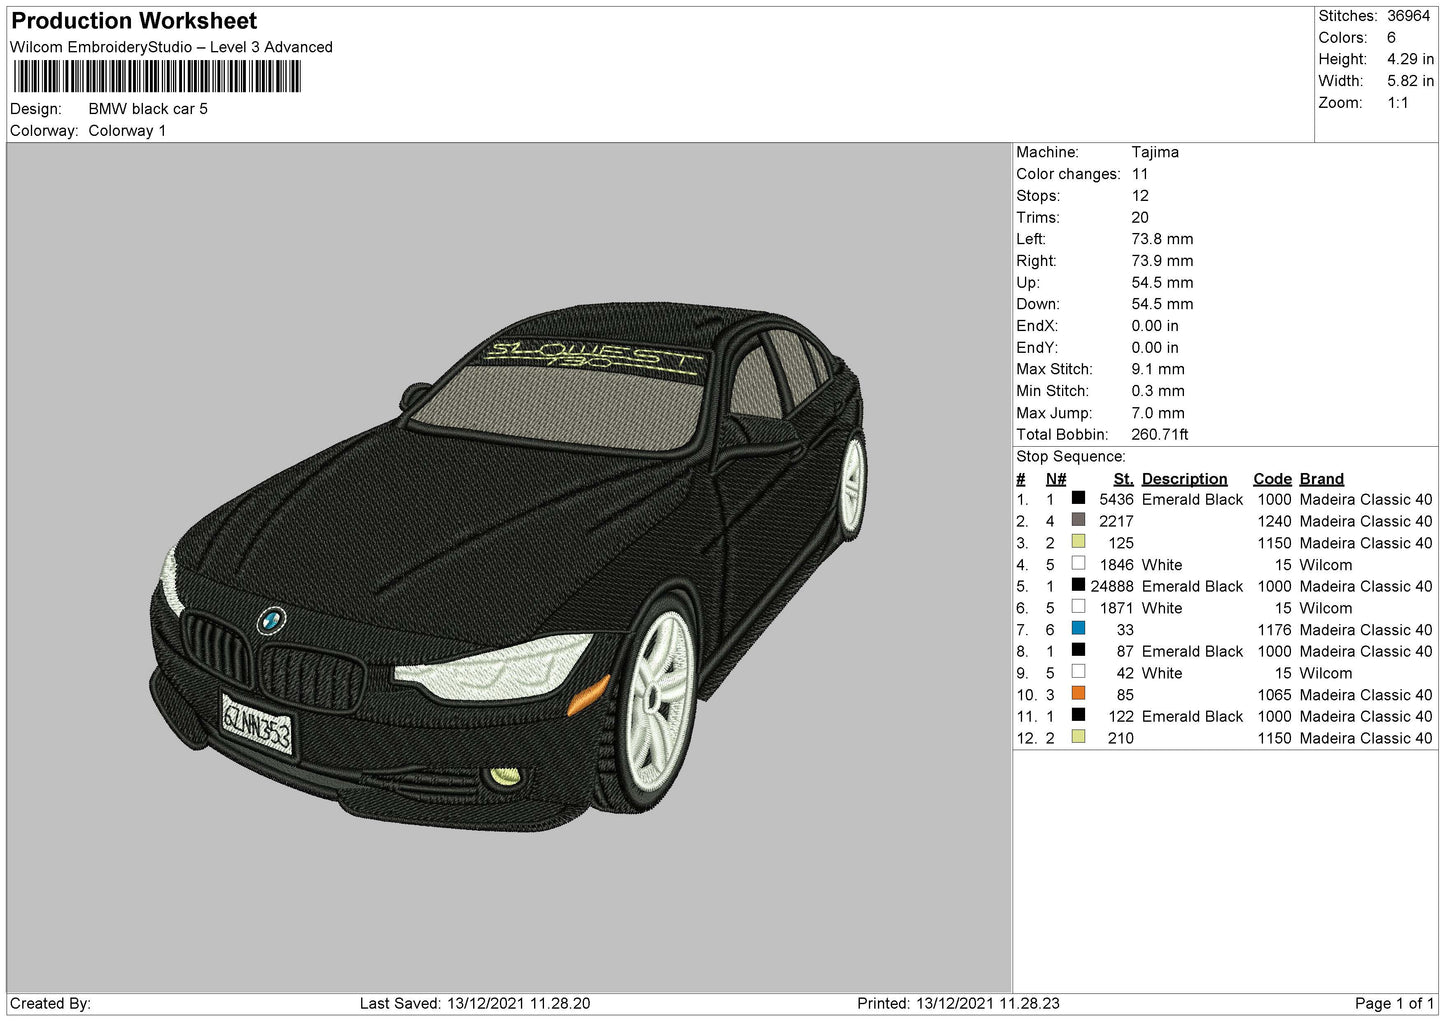1445x1021 pixels.
Task: Click thread code 1176 in row 7
Action: tap(1274, 630)
